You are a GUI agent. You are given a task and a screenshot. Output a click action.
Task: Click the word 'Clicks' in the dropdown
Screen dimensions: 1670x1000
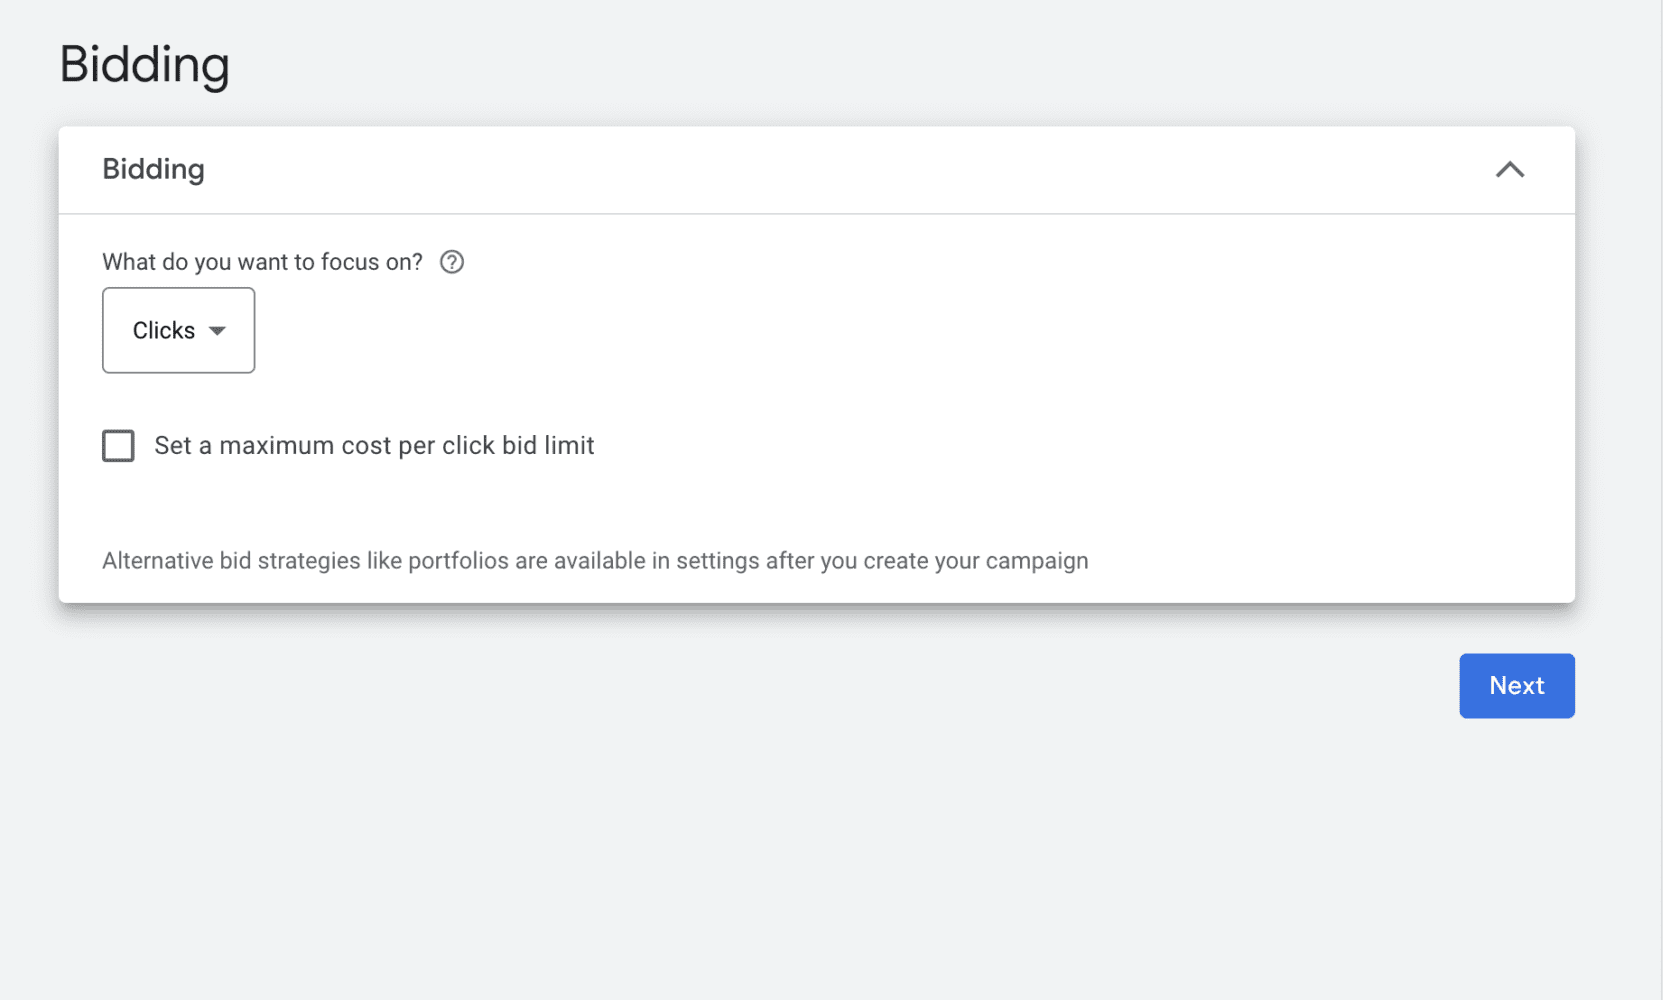163,331
